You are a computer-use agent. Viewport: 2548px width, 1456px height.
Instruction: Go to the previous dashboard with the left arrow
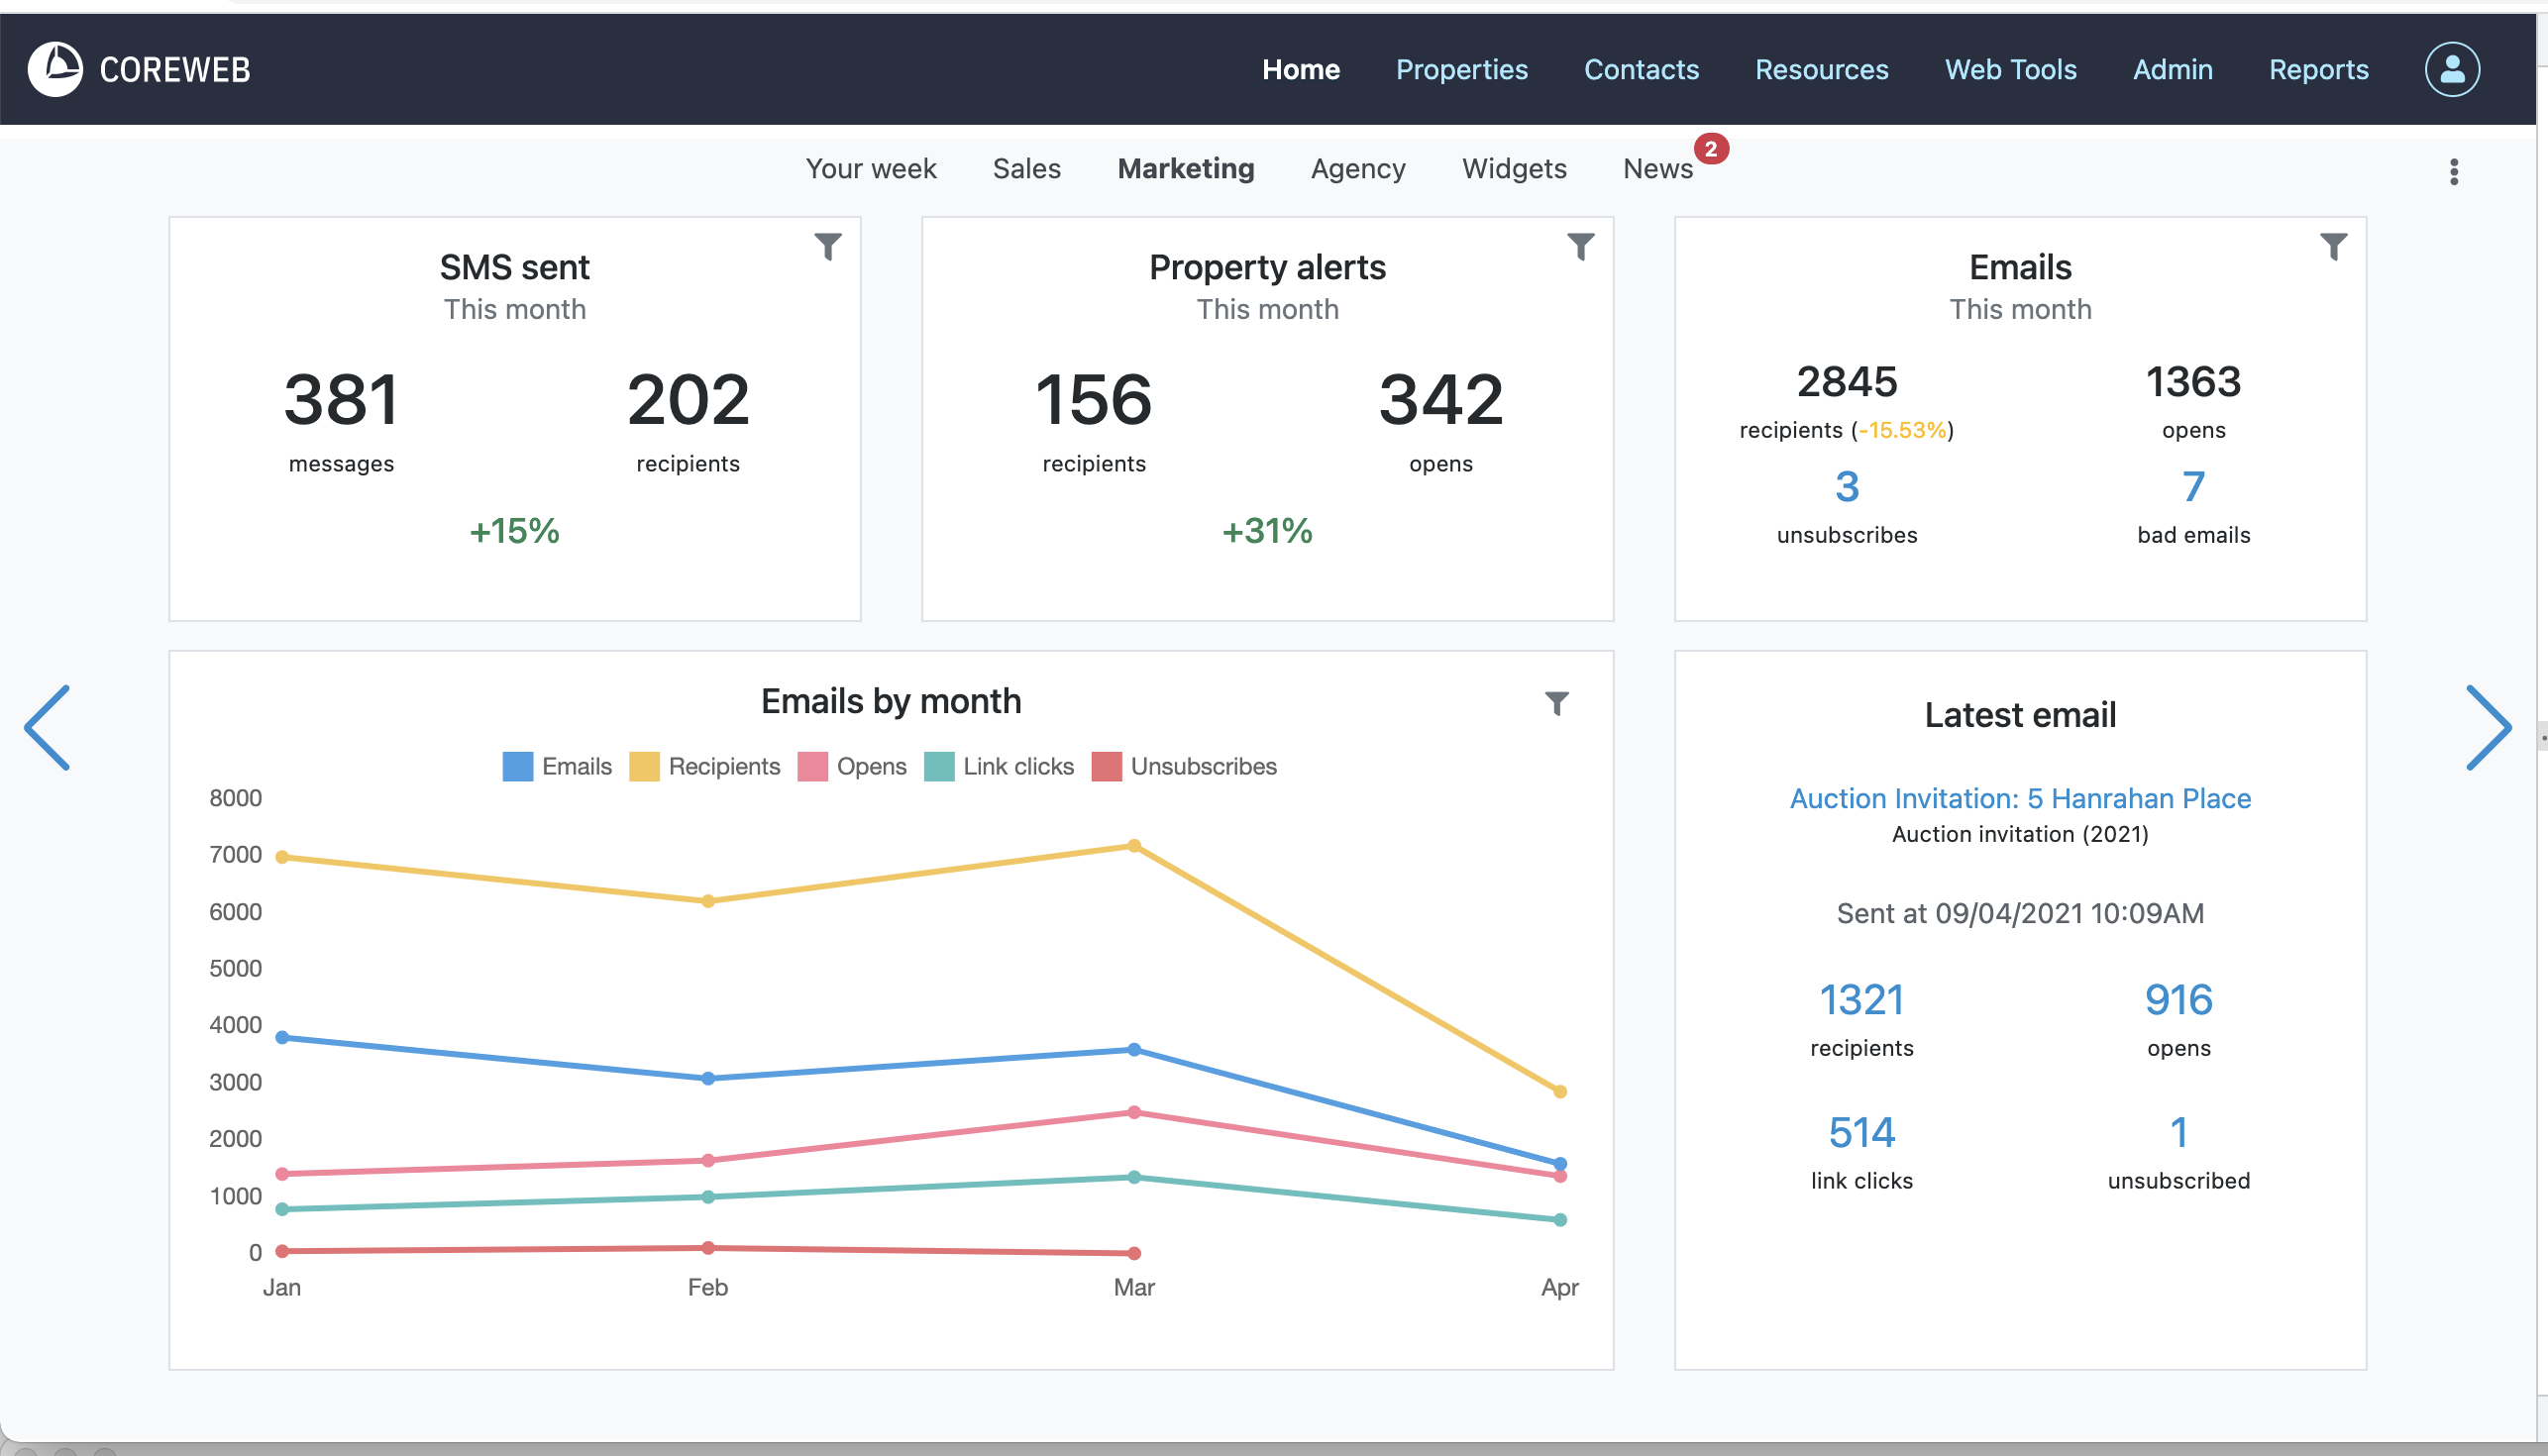click(48, 727)
